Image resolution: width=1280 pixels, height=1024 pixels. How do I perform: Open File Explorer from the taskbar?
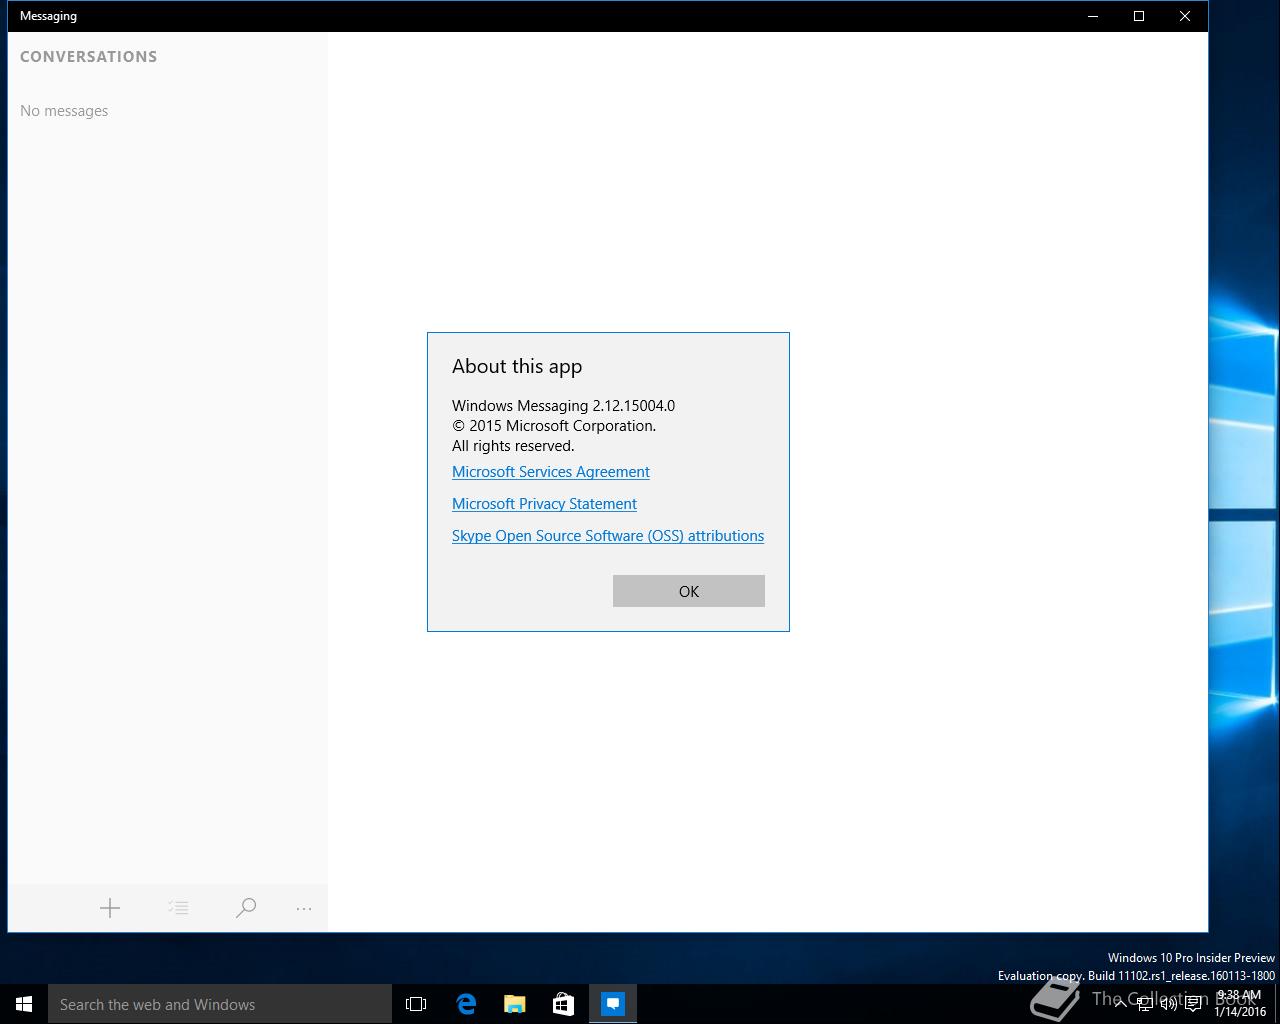[x=515, y=1004]
